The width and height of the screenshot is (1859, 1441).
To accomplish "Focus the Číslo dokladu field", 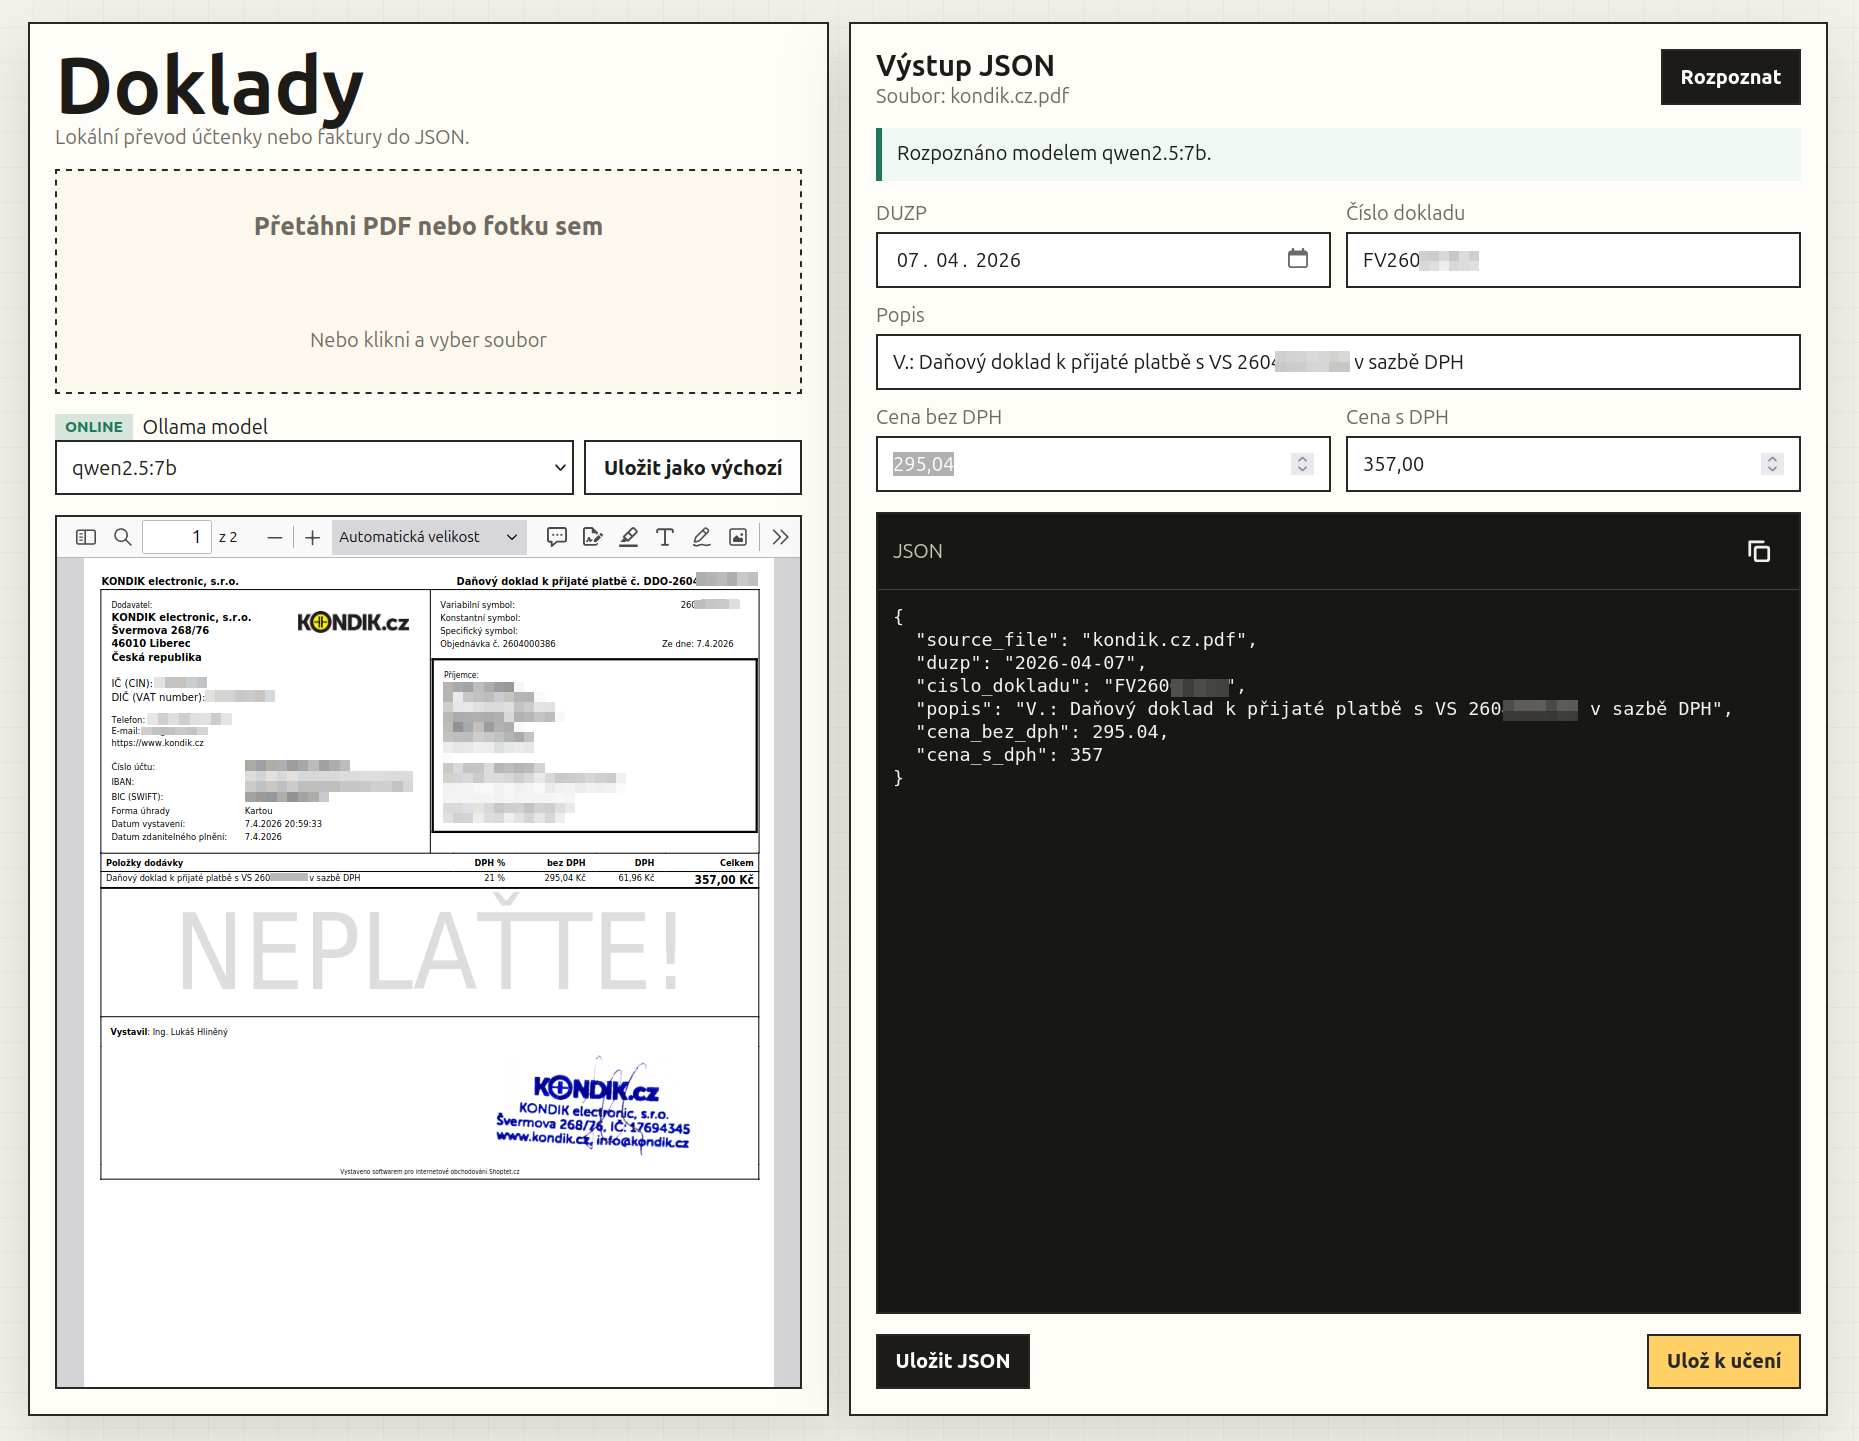I will pos(1573,260).
